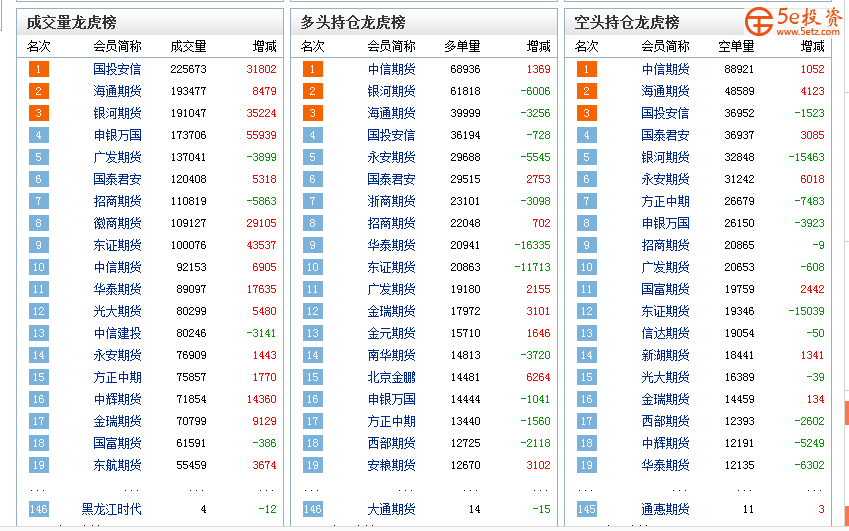Click change value 6018 in short table
This screenshot has width=849, height=531.
812,179
